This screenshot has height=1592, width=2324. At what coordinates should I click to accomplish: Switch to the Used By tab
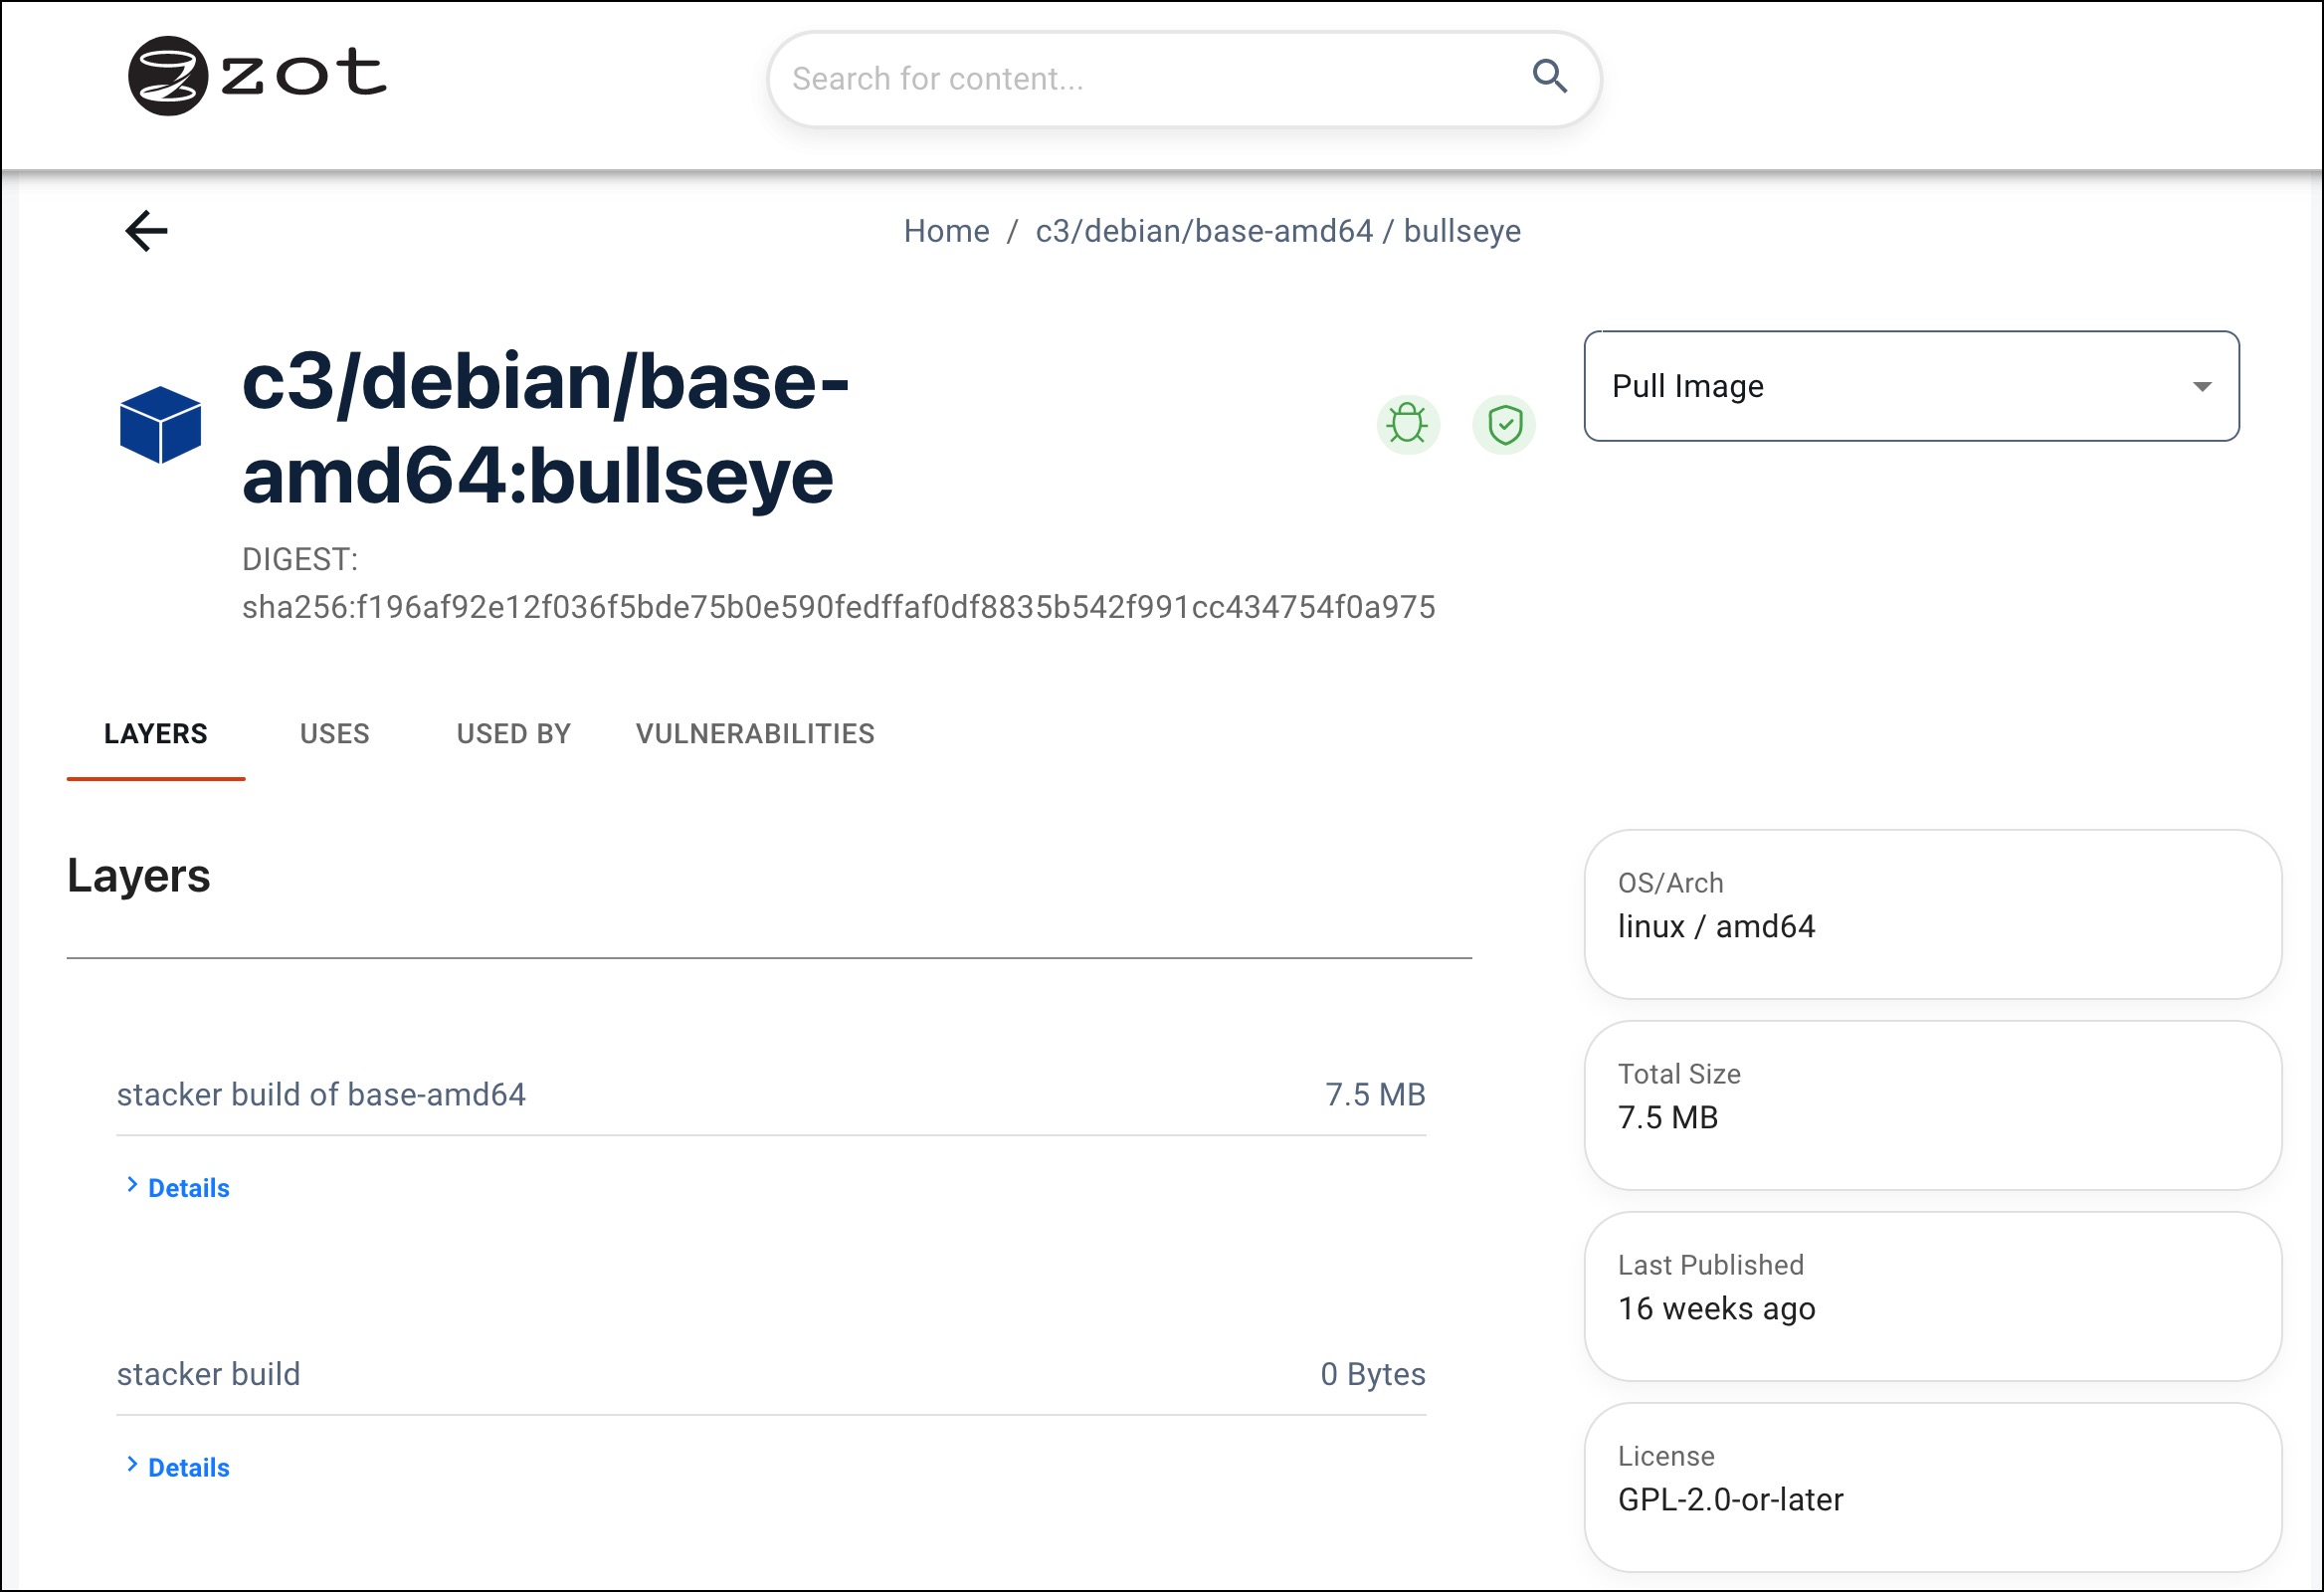tap(513, 734)
